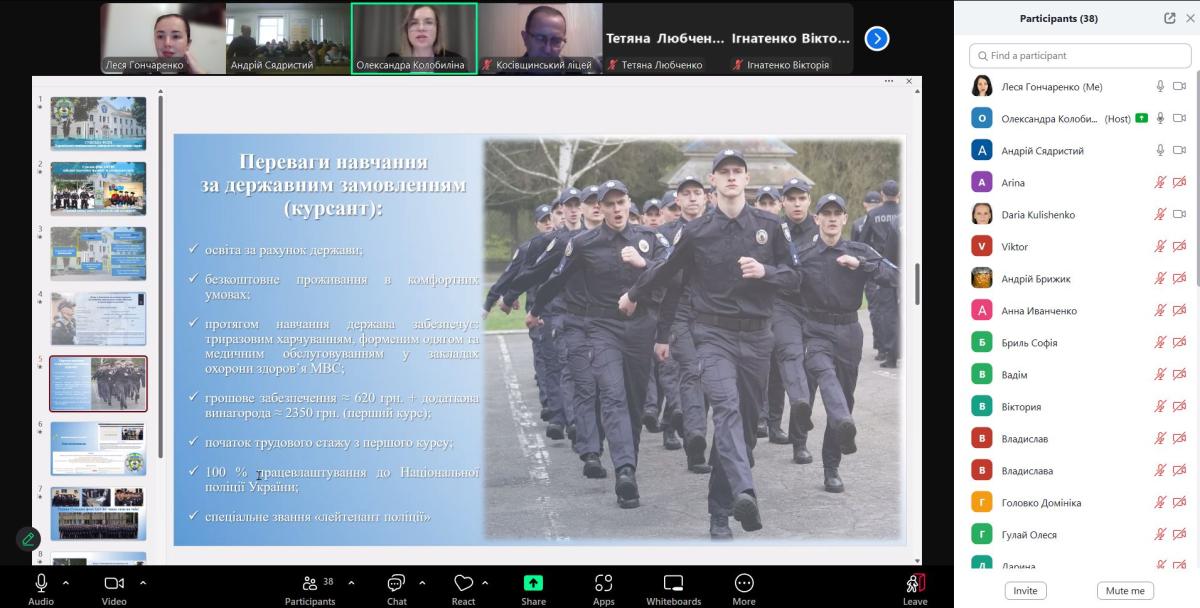Open the Whiteboards tool
Image resolution: width=1200 pixels, height=608 pixels.
pyautogui.click(x=673, y=584)
